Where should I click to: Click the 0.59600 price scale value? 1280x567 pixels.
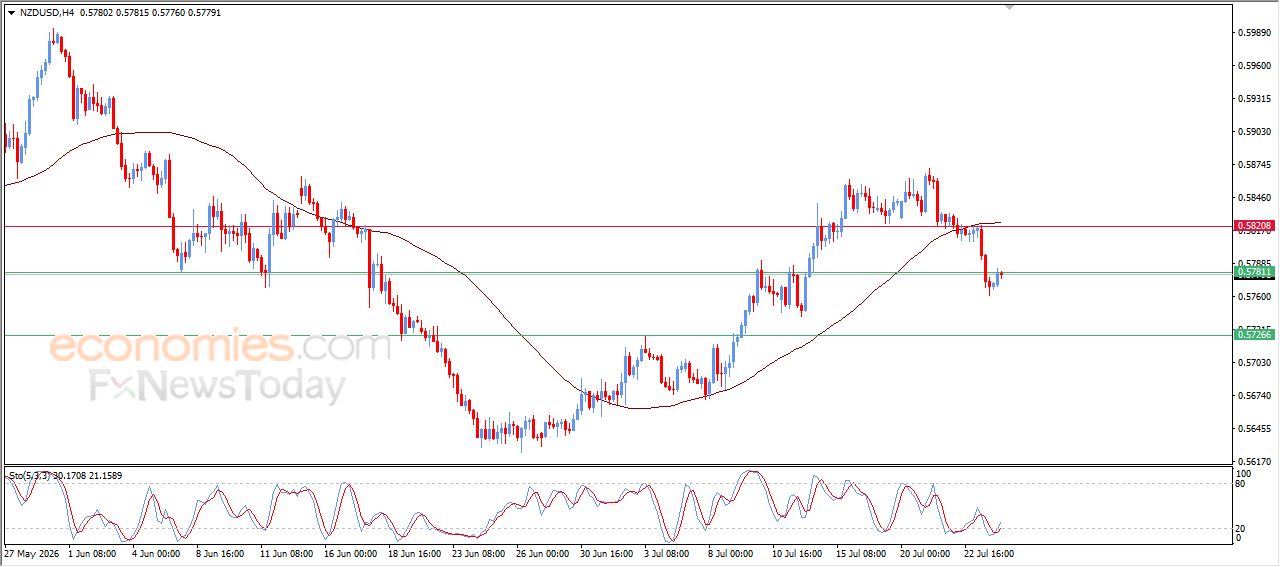point(1255,66)
